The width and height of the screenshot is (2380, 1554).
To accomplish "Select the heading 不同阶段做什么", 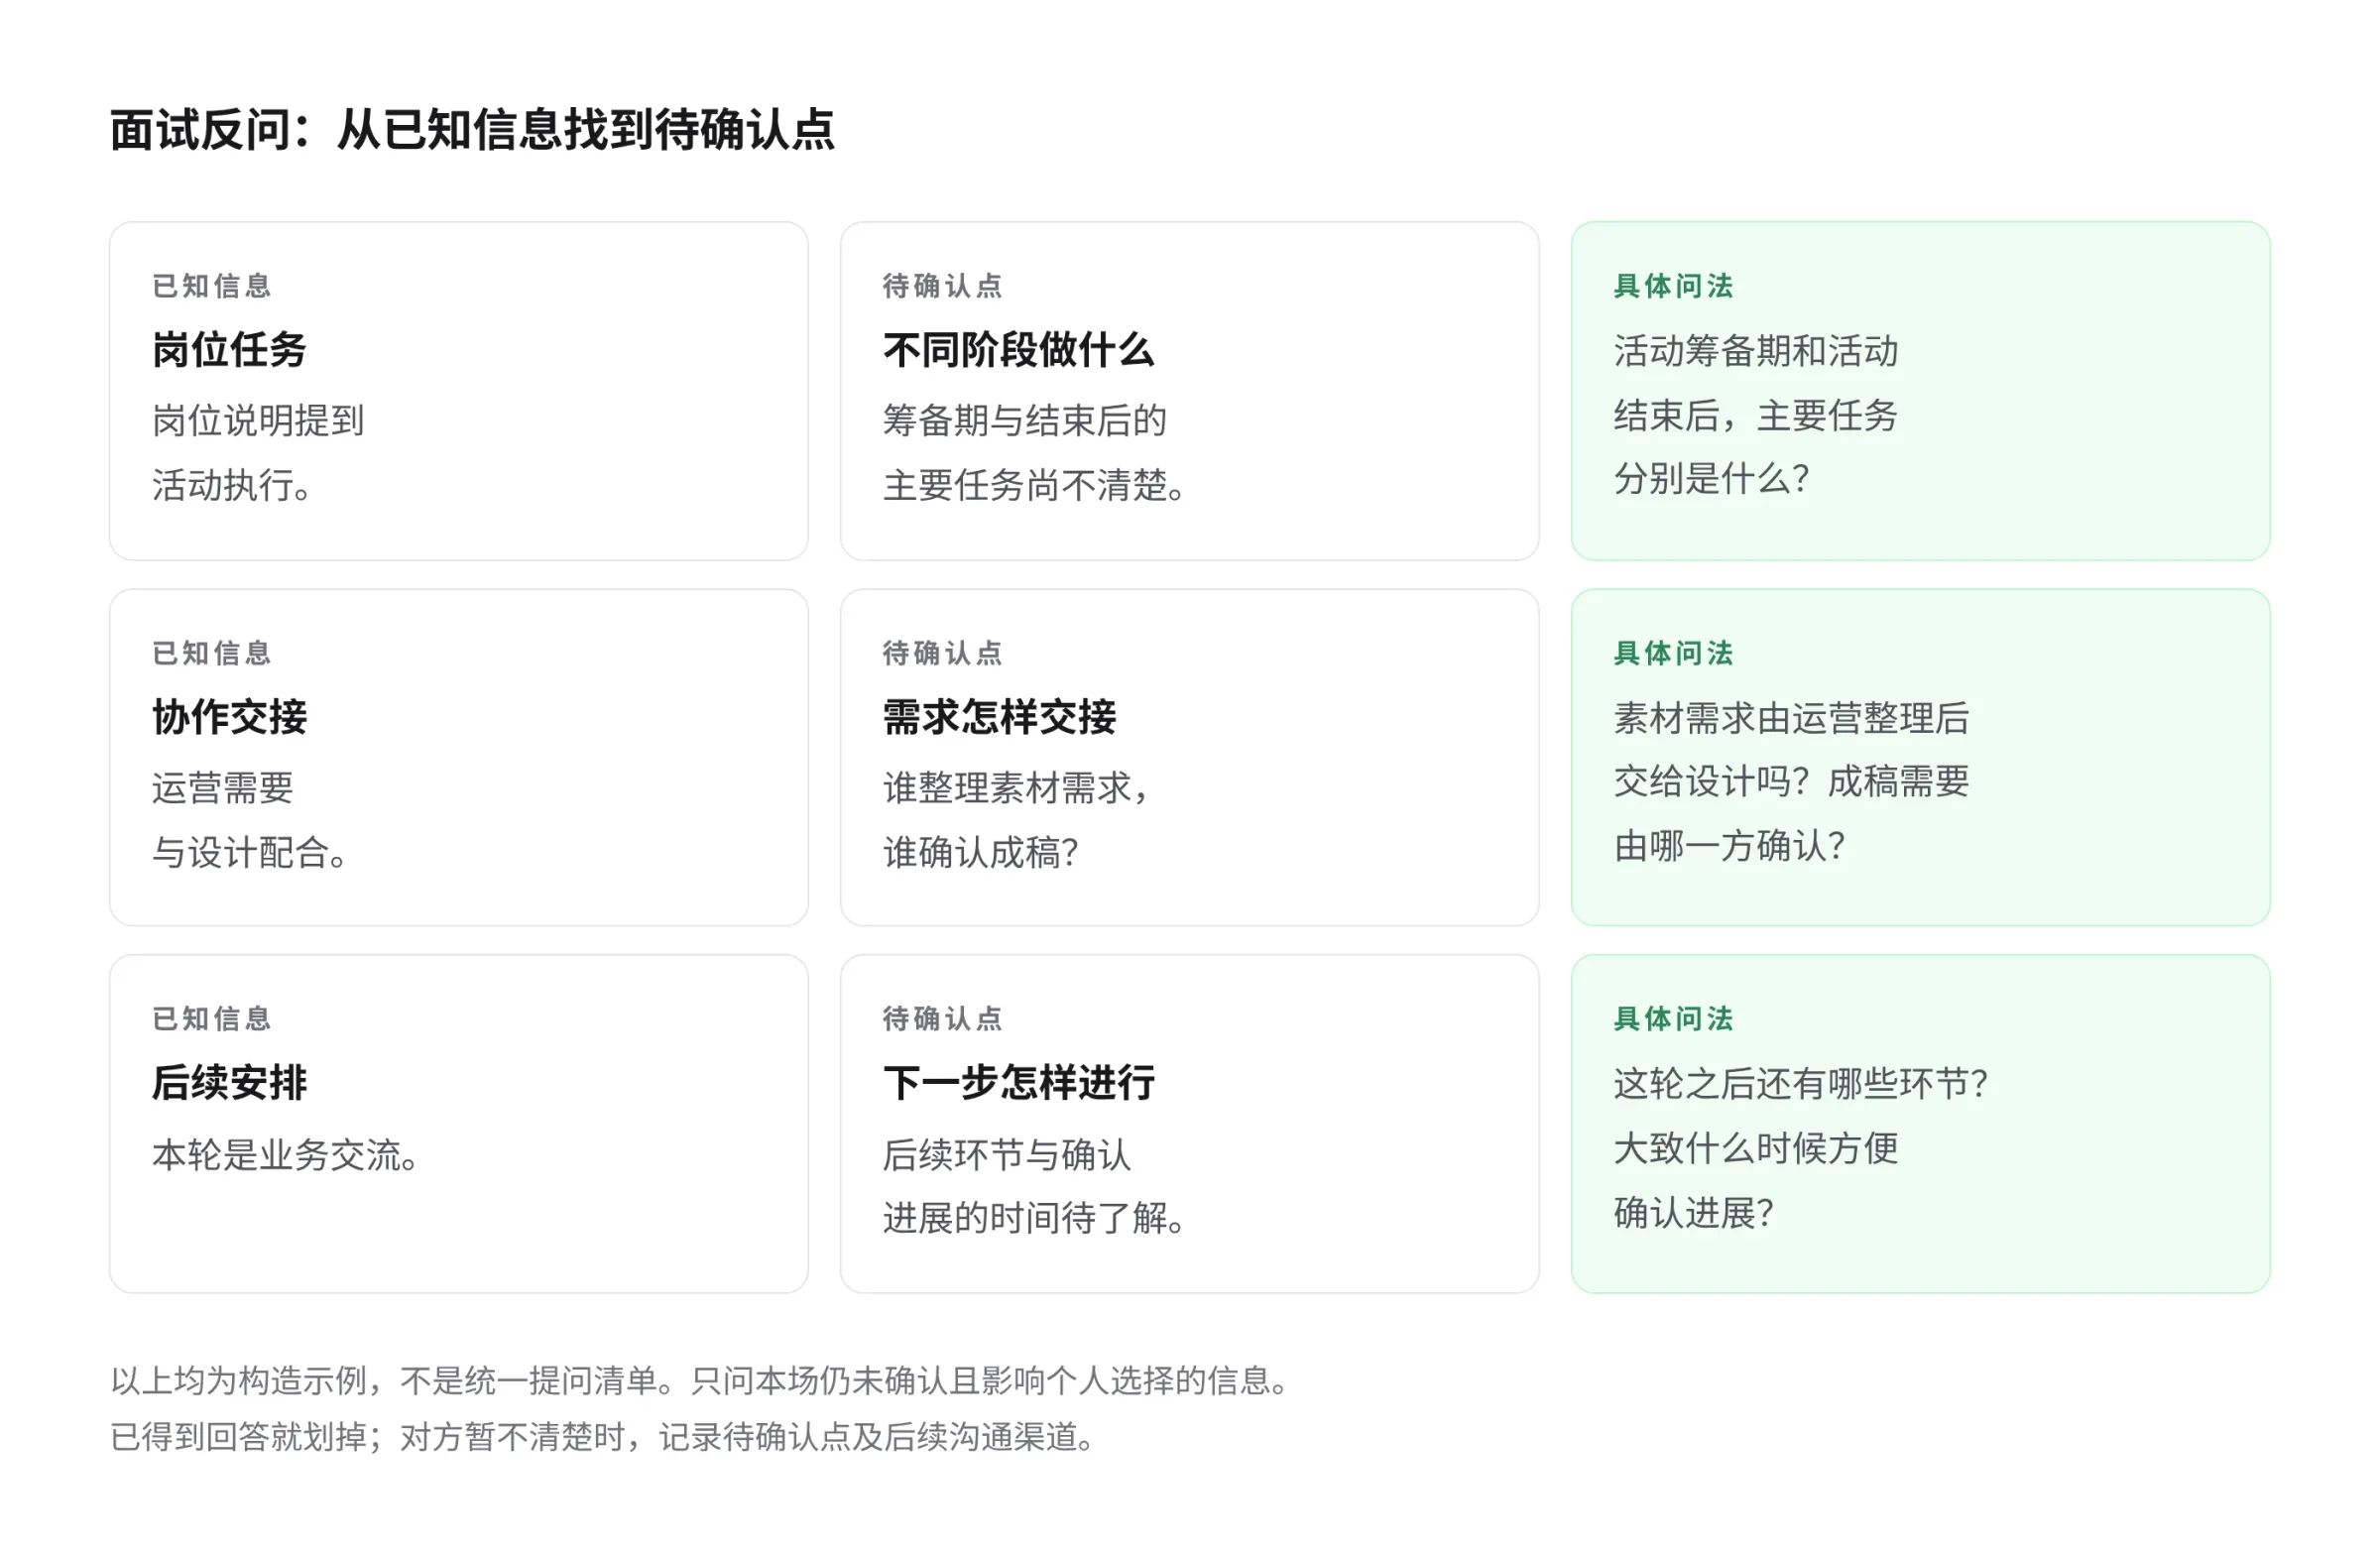I will coord(1018,350).
